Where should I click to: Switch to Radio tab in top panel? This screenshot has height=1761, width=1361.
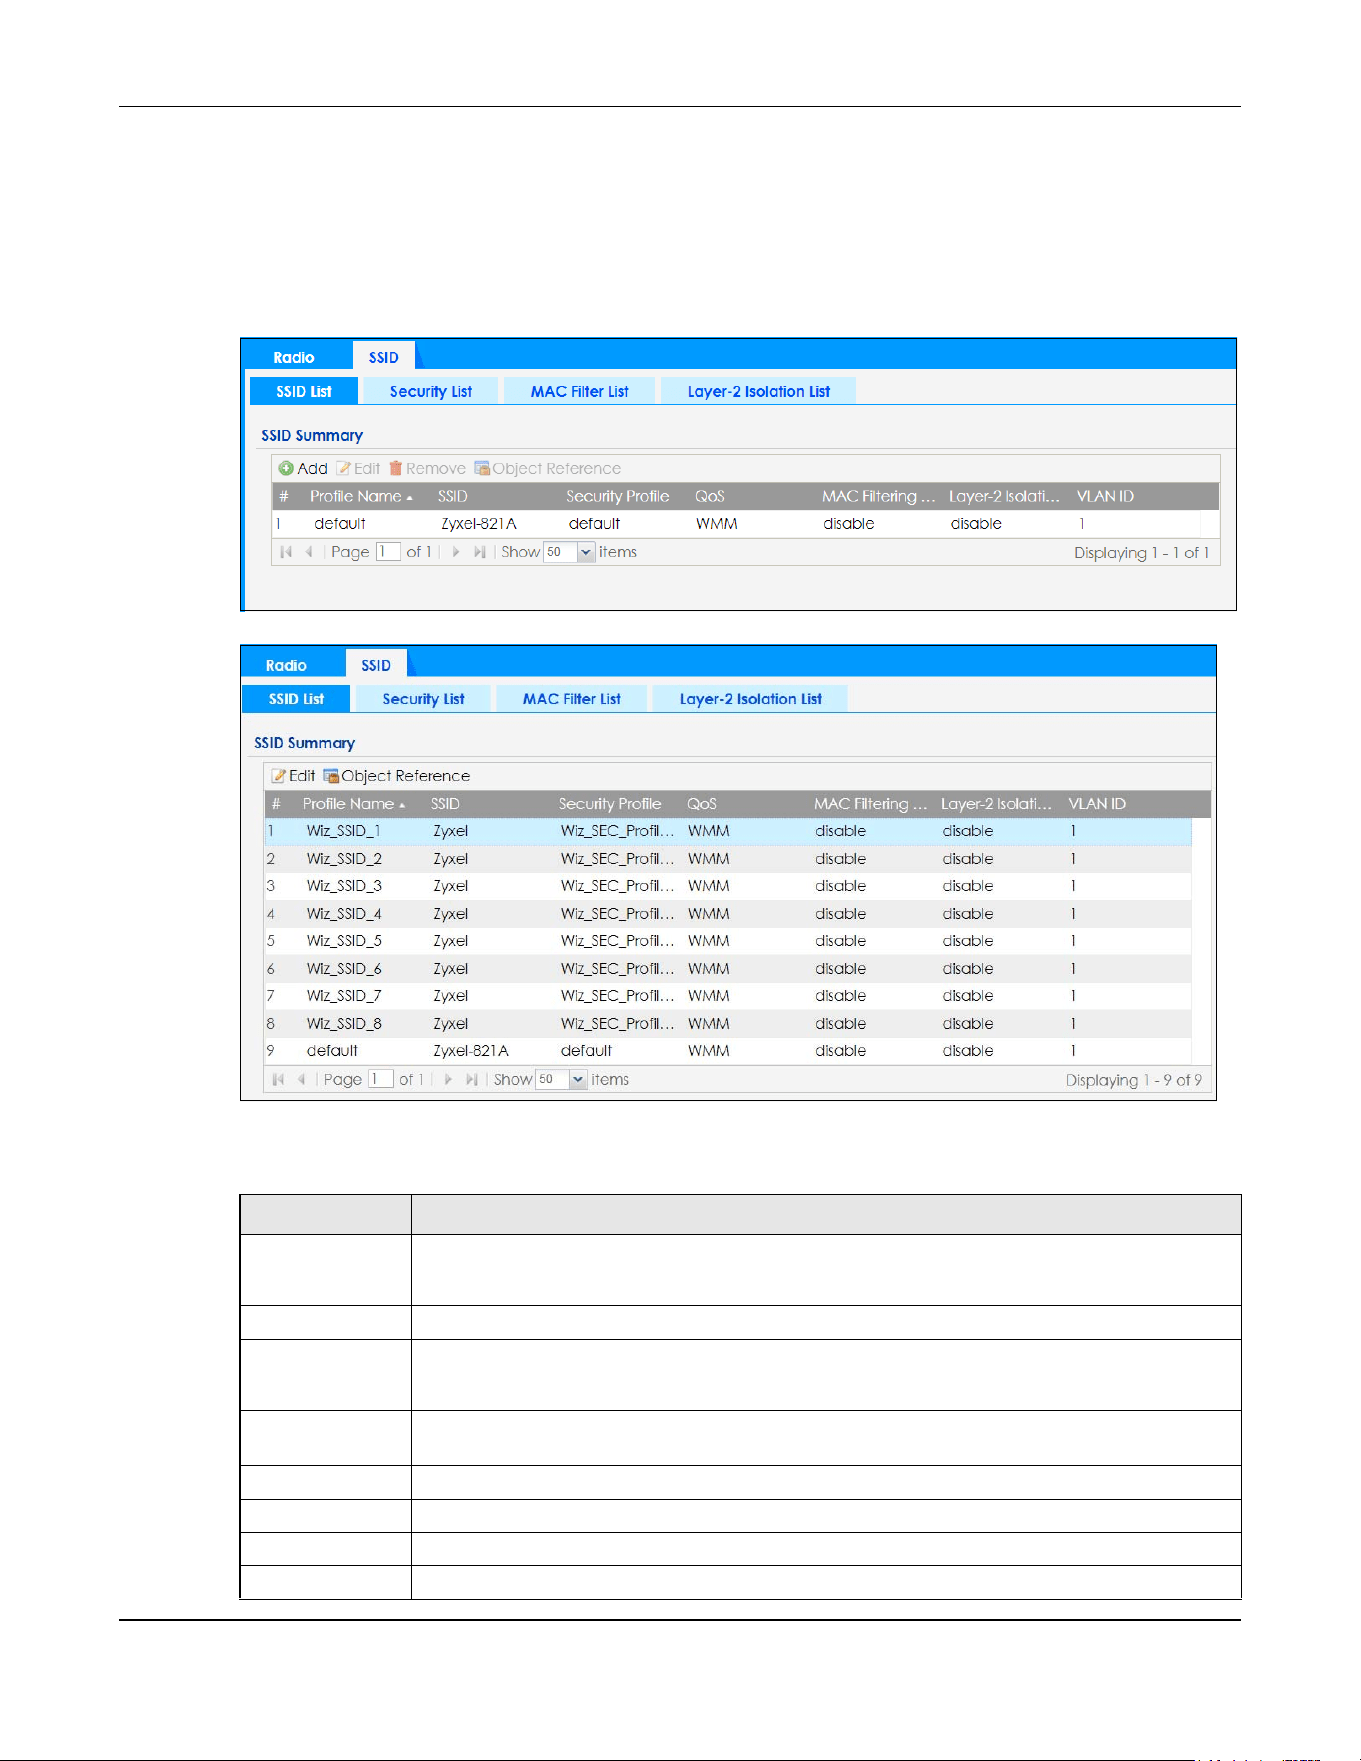pyautogui.click(x=294, y=357)
